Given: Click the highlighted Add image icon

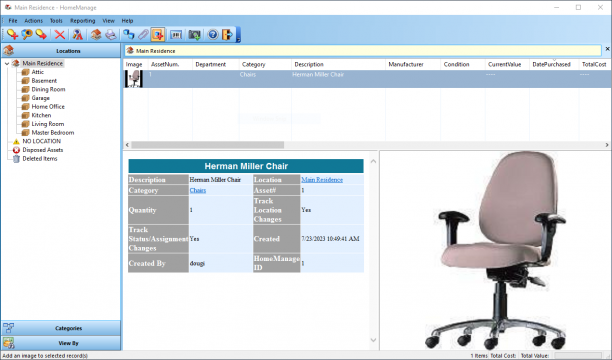Looking at the screenshot, I should click(158, 35).
